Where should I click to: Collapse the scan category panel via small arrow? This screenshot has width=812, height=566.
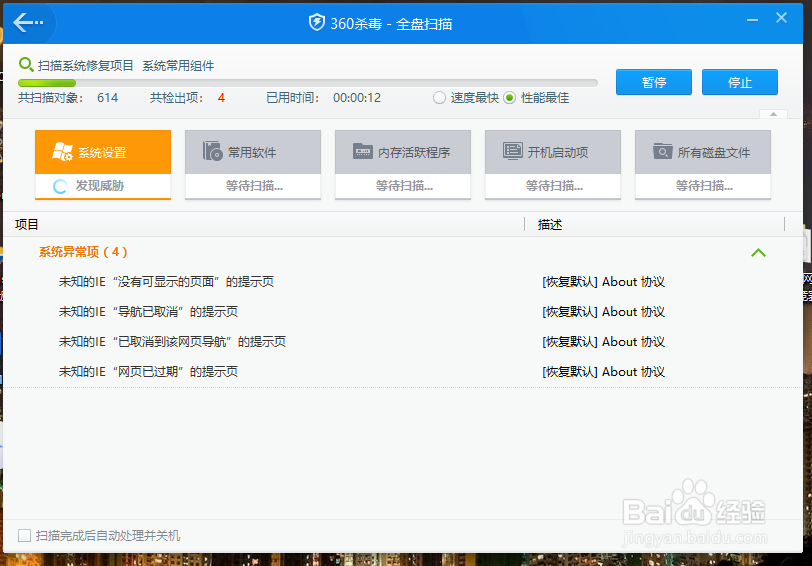(773, 114)
